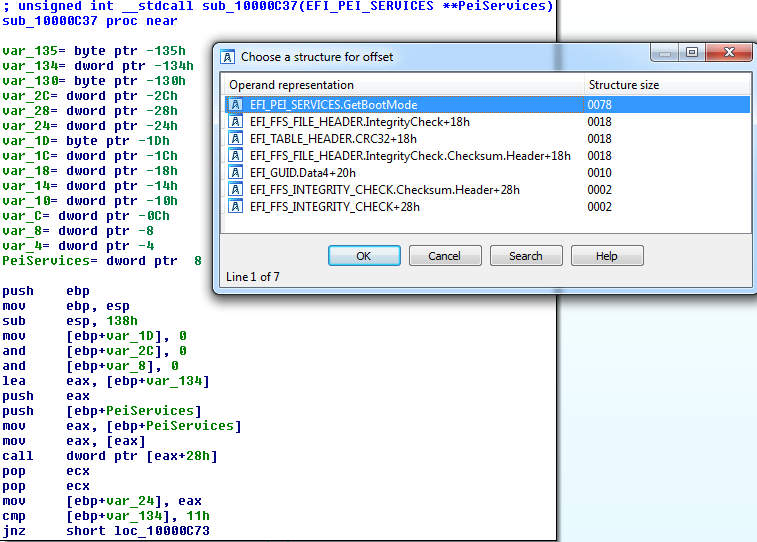The width and height of the screenshot is (757, 542).
Task: Select EFI_TABLE_HEADER.CRC32+18h entry
Action: tap(487, 139)
